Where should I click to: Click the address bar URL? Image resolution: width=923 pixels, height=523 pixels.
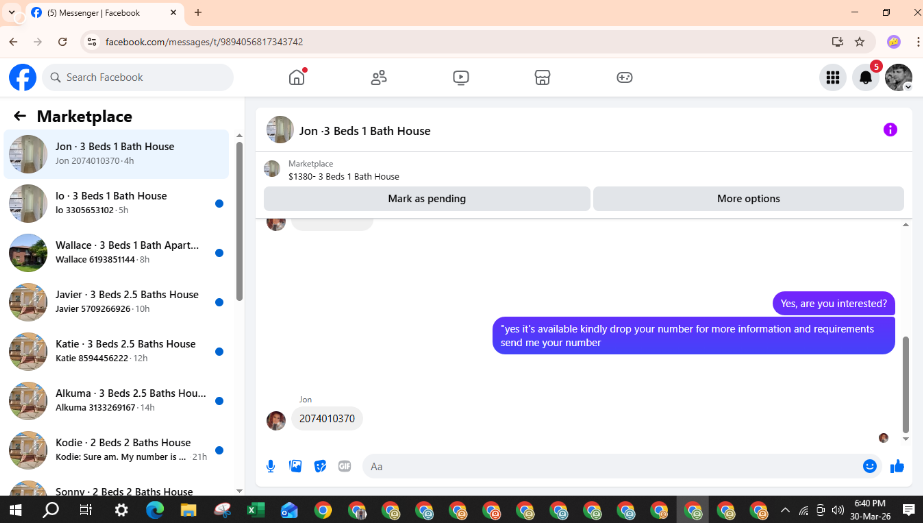tap(204, 42)
